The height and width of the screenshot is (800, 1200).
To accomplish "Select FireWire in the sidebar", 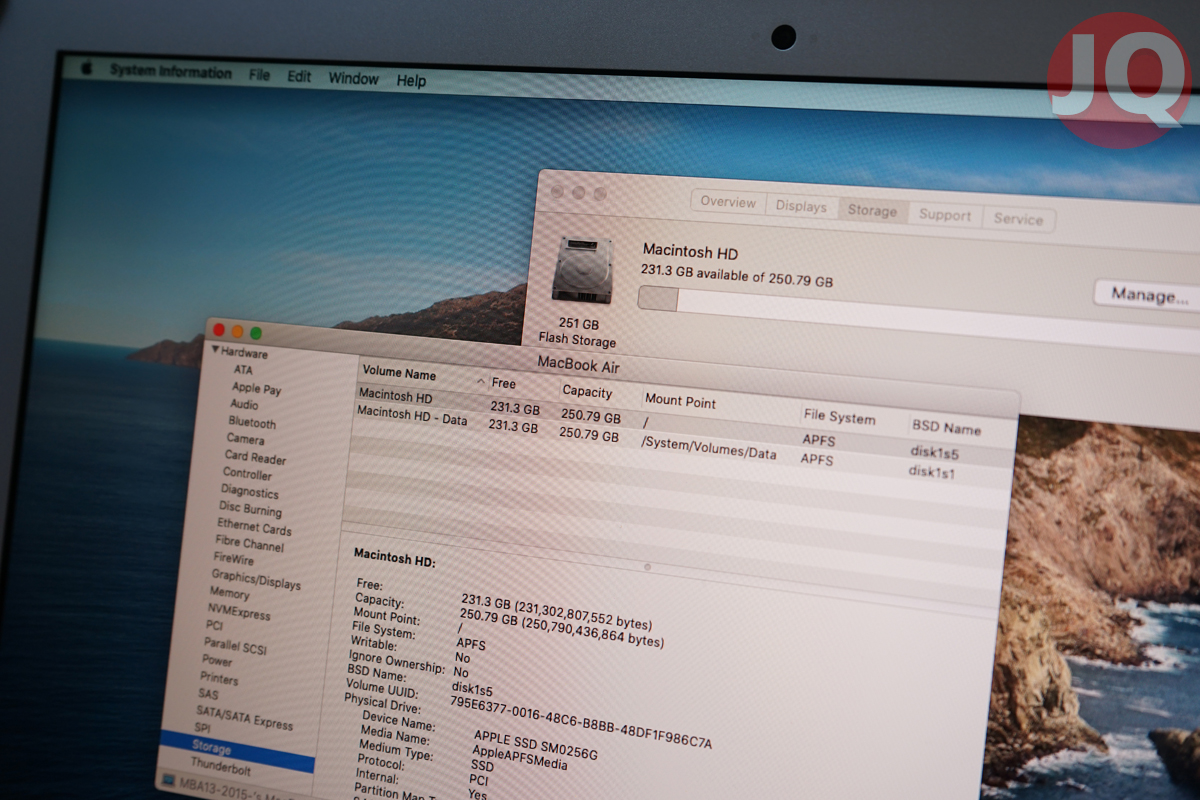I will pyautogui.click(x=233, y=559).
